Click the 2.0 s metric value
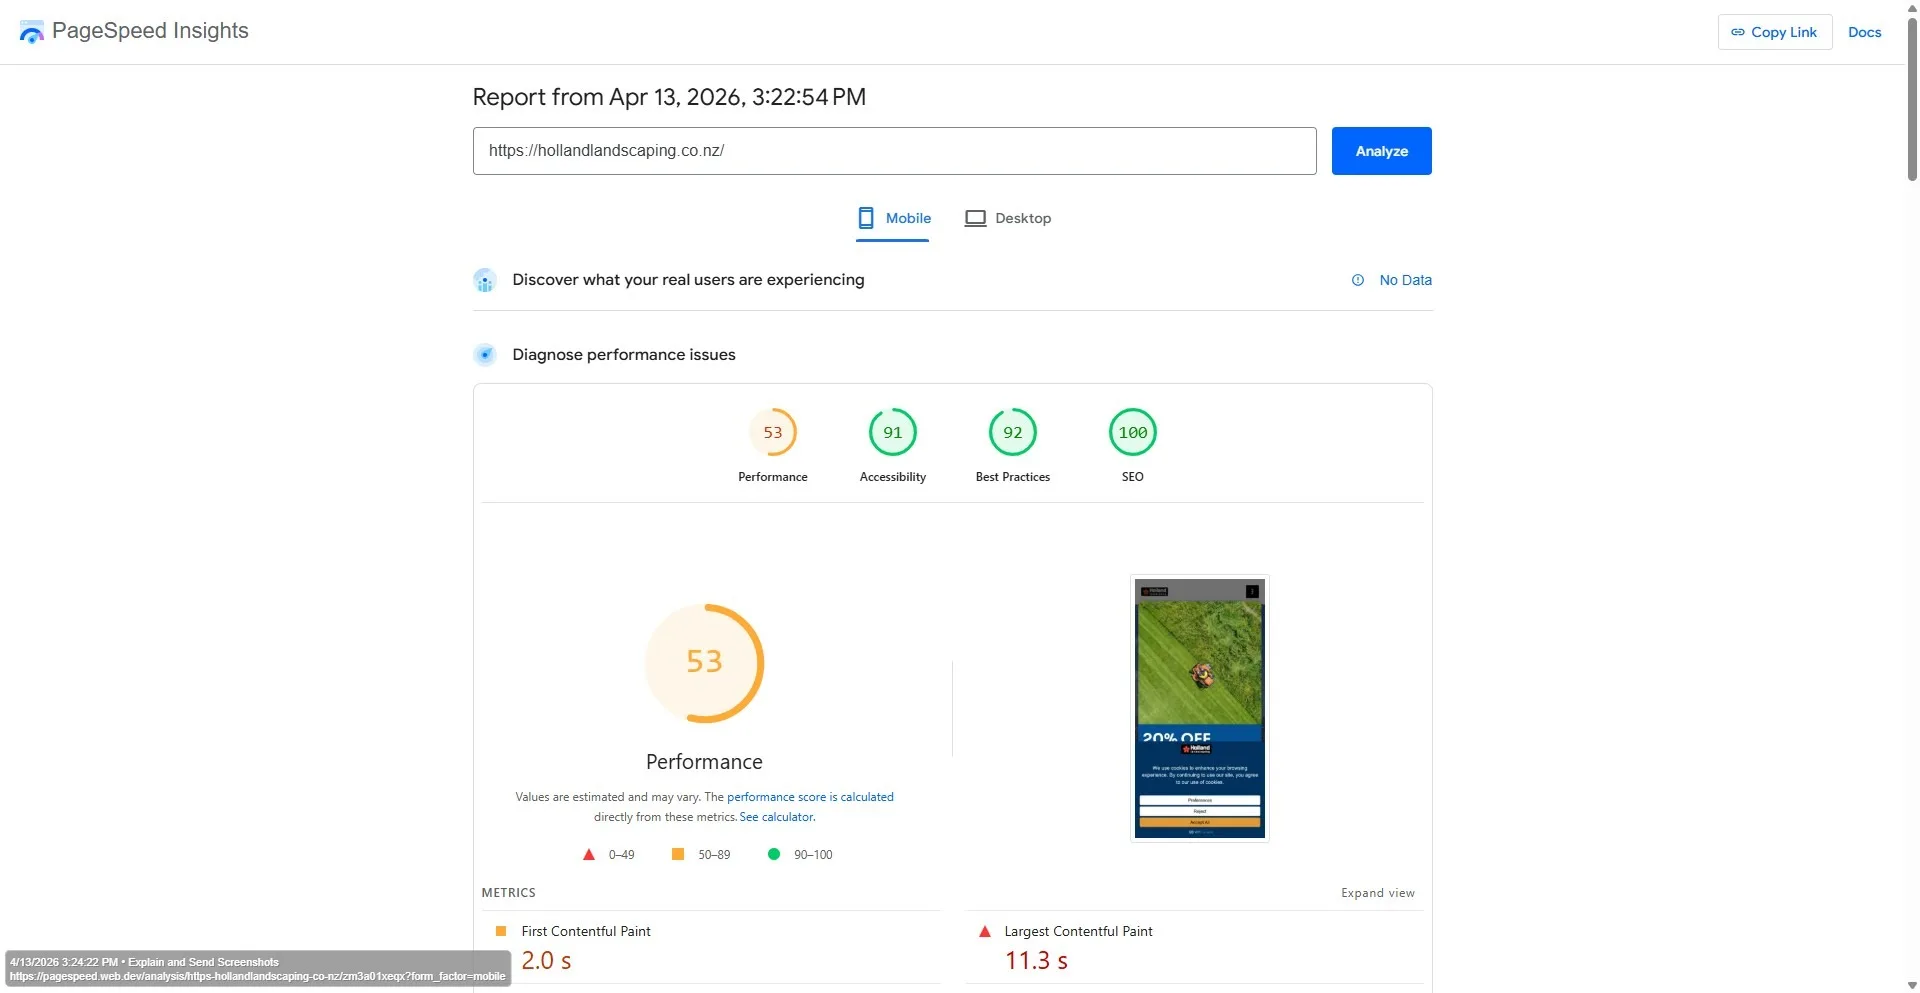 tap(546, 960)
